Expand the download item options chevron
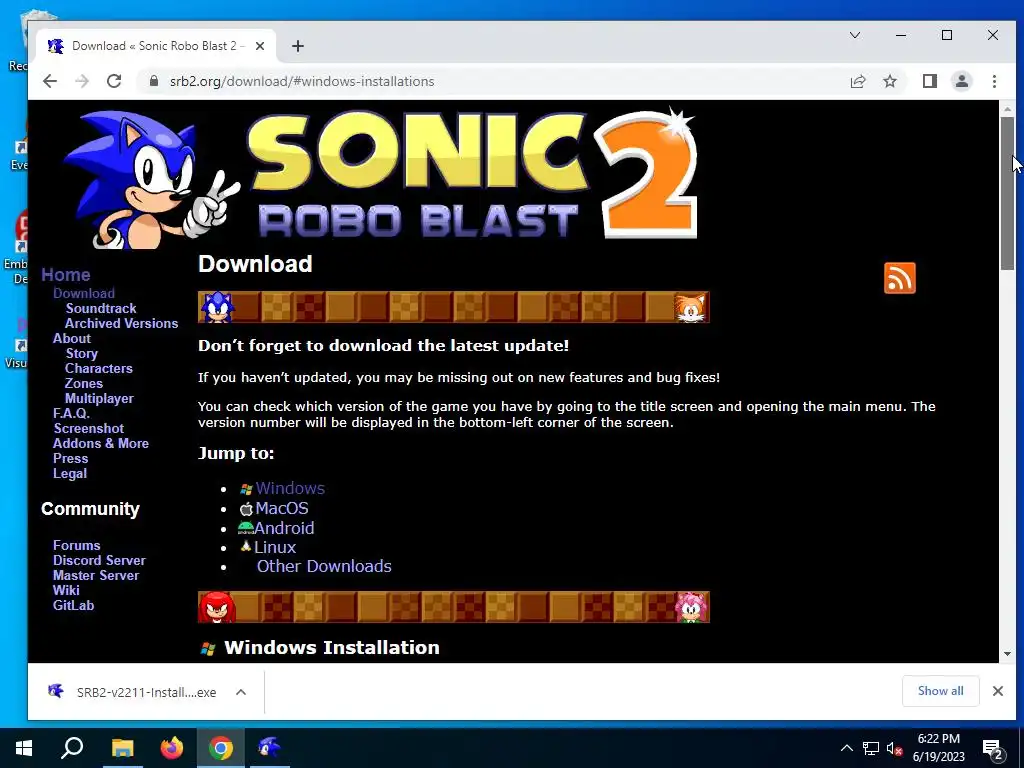The height and width of the screenshot is (768, 1024). click(x=241, y=692)
